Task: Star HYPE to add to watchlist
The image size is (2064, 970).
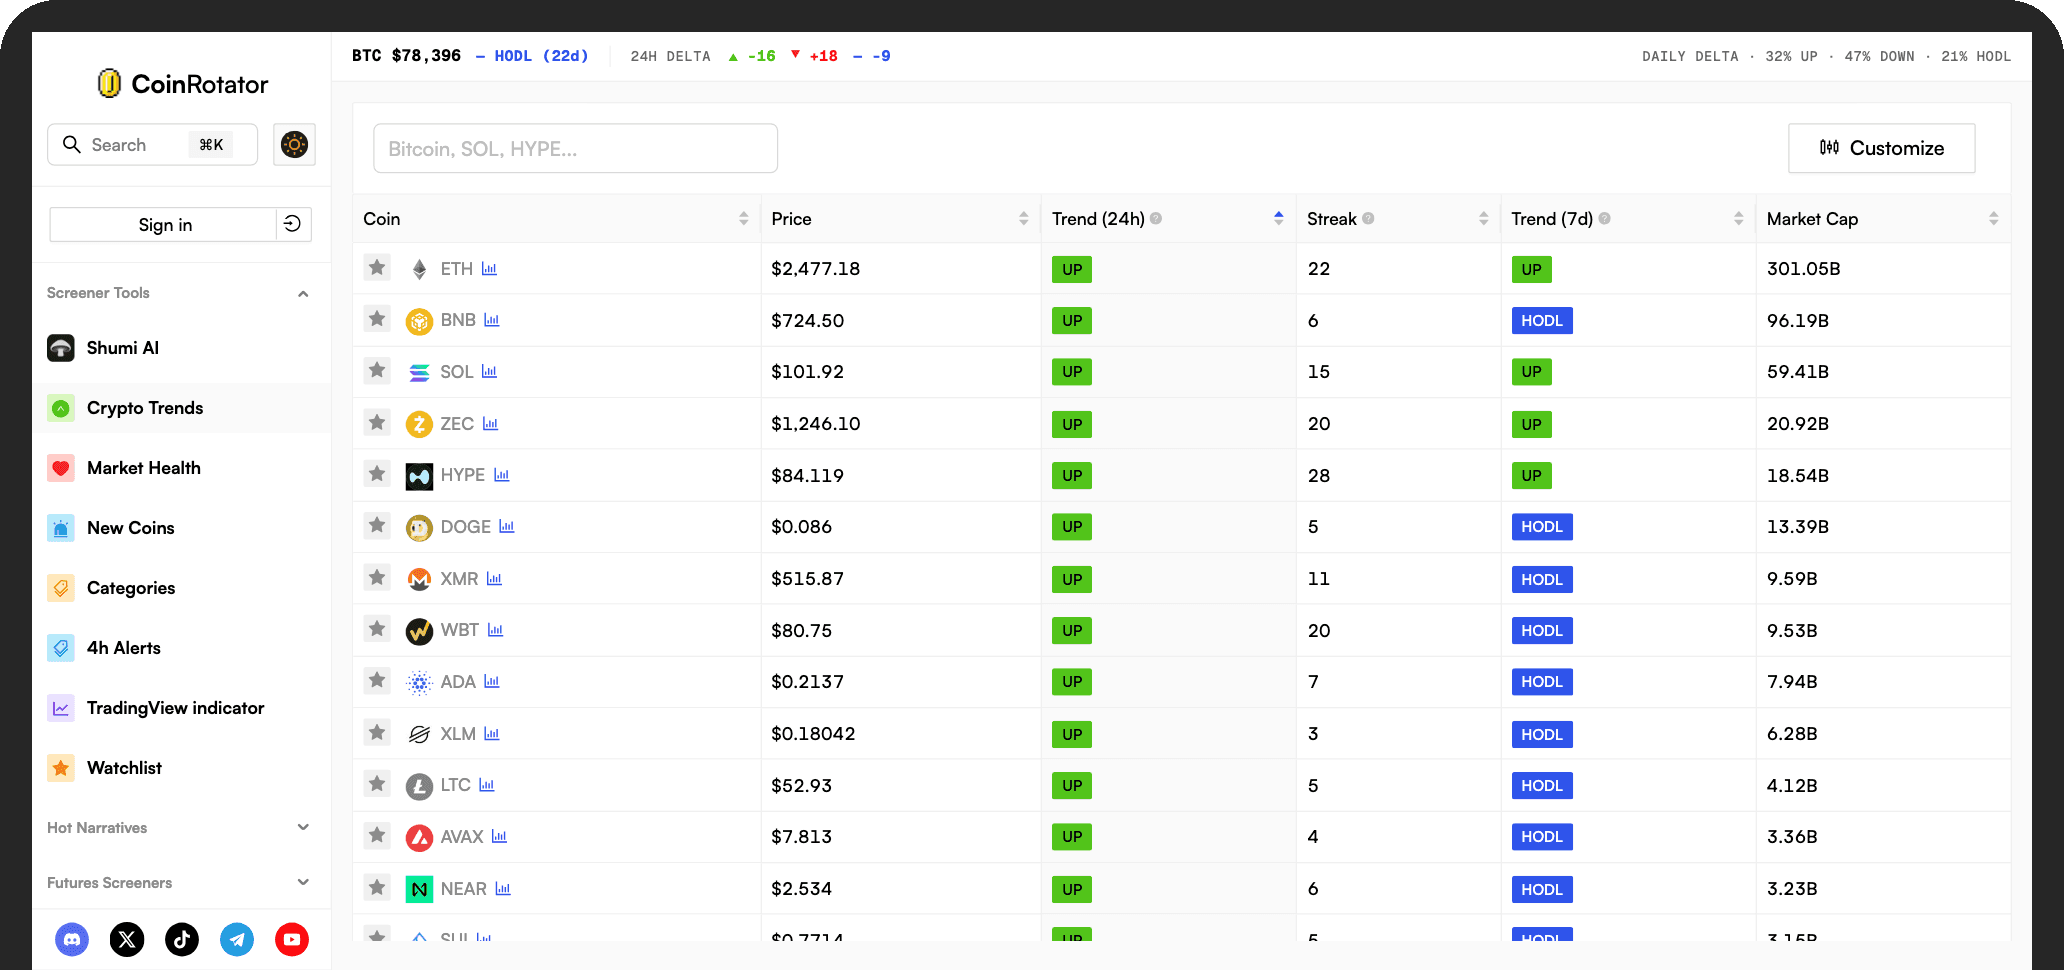Action: coord(377,473)
